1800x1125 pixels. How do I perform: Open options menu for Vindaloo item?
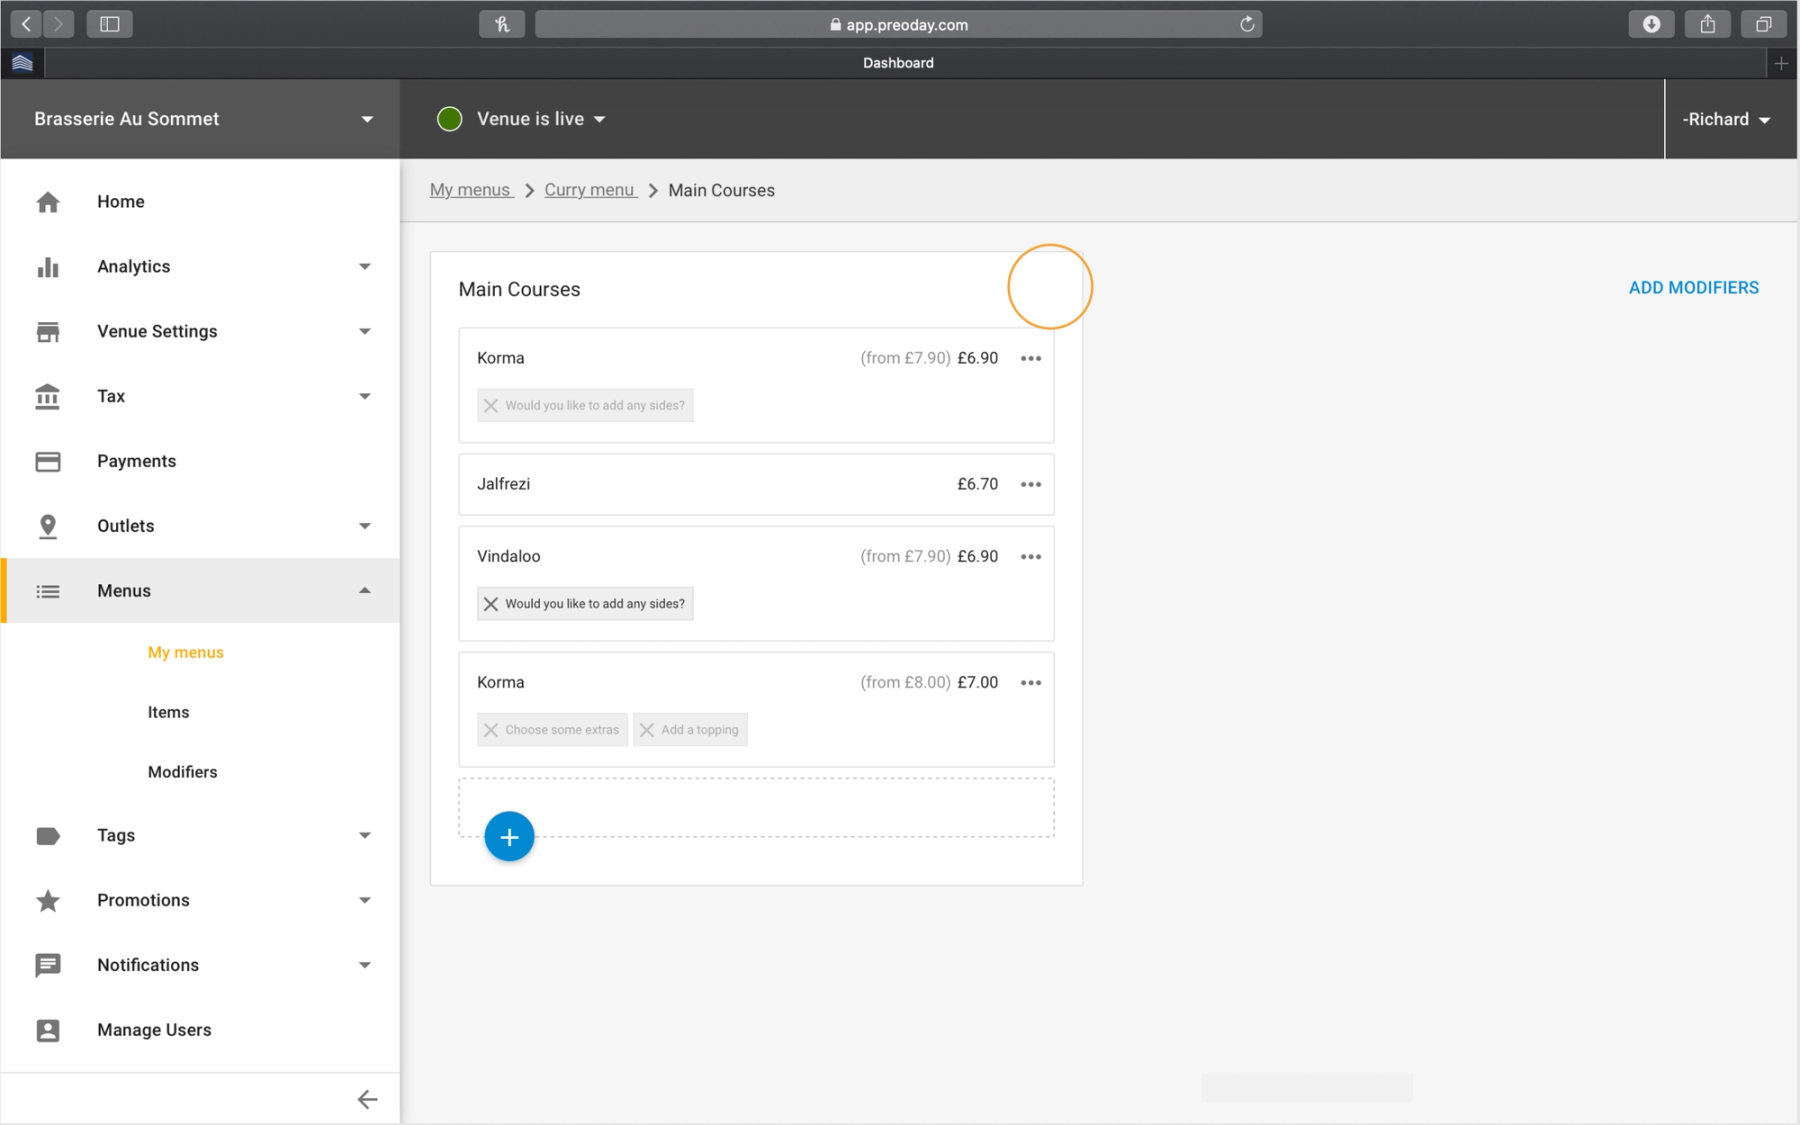point(1031,557)
